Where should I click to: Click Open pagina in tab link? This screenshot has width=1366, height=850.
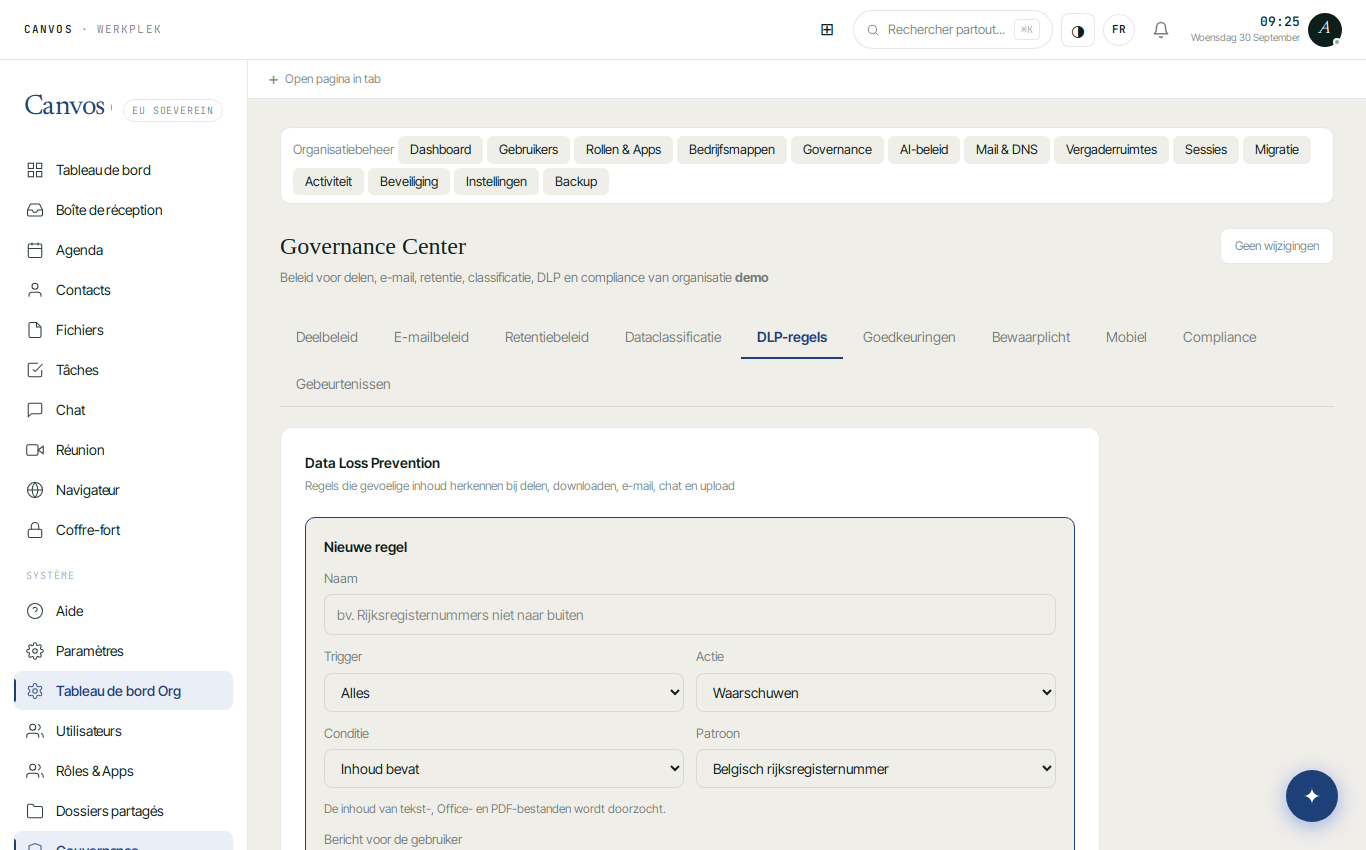pos(324,79)
